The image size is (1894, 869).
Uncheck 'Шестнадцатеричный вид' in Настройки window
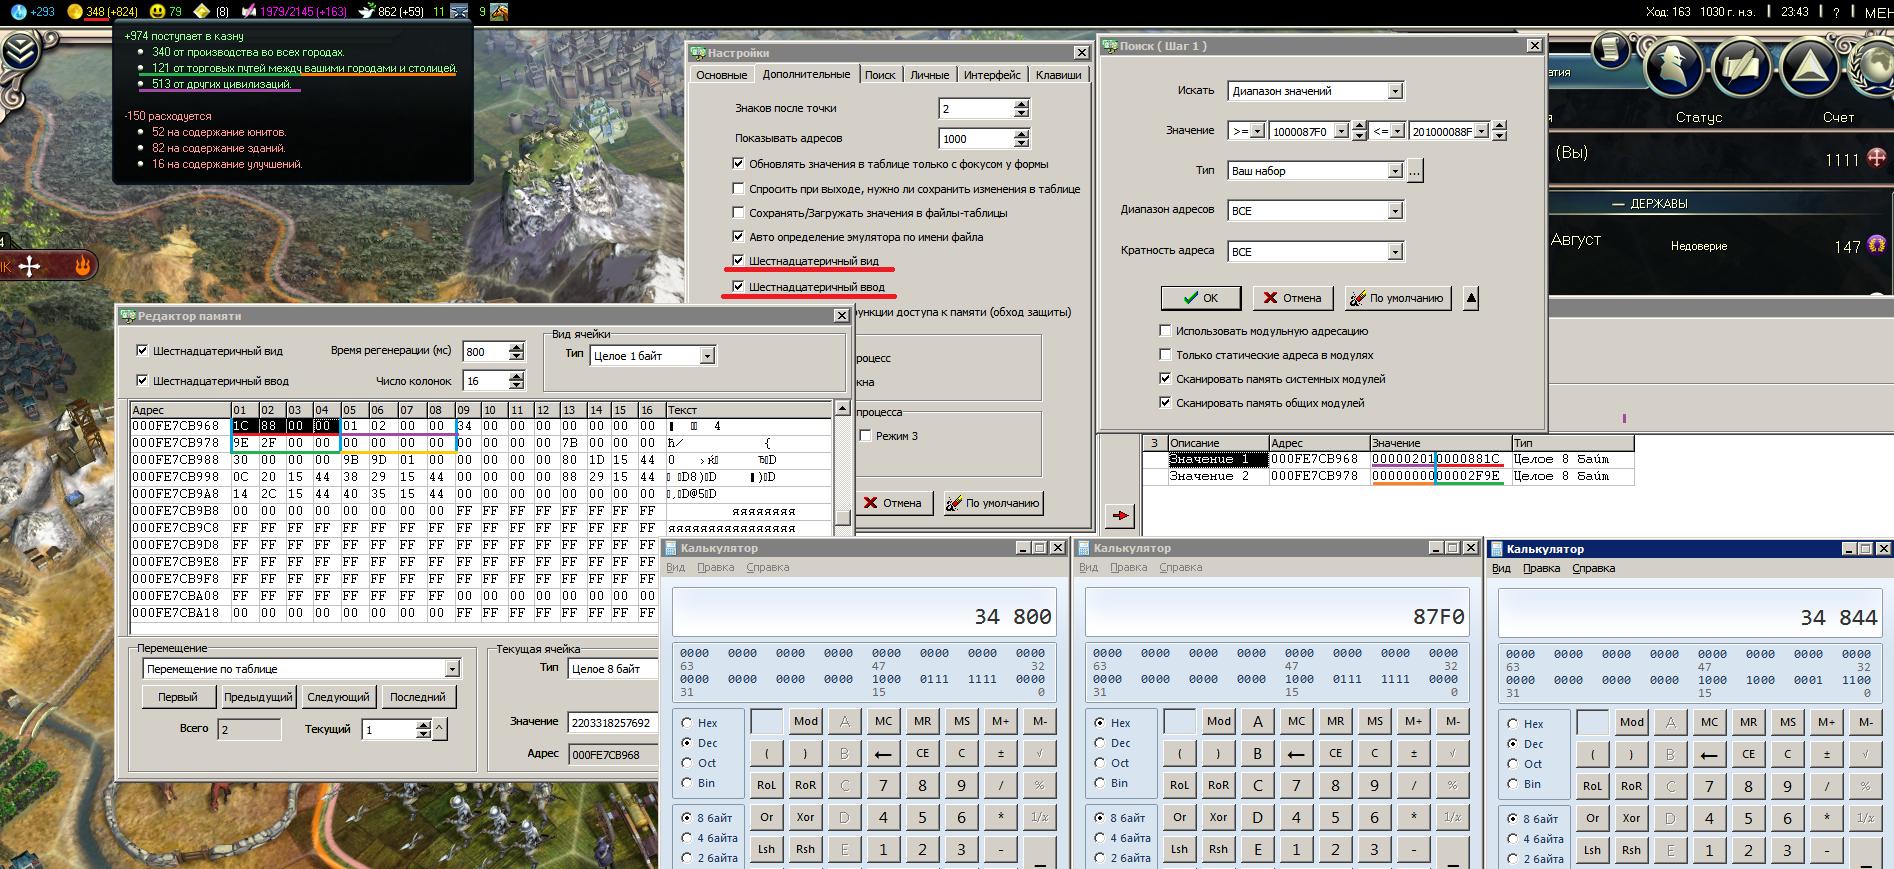[738, 261]
